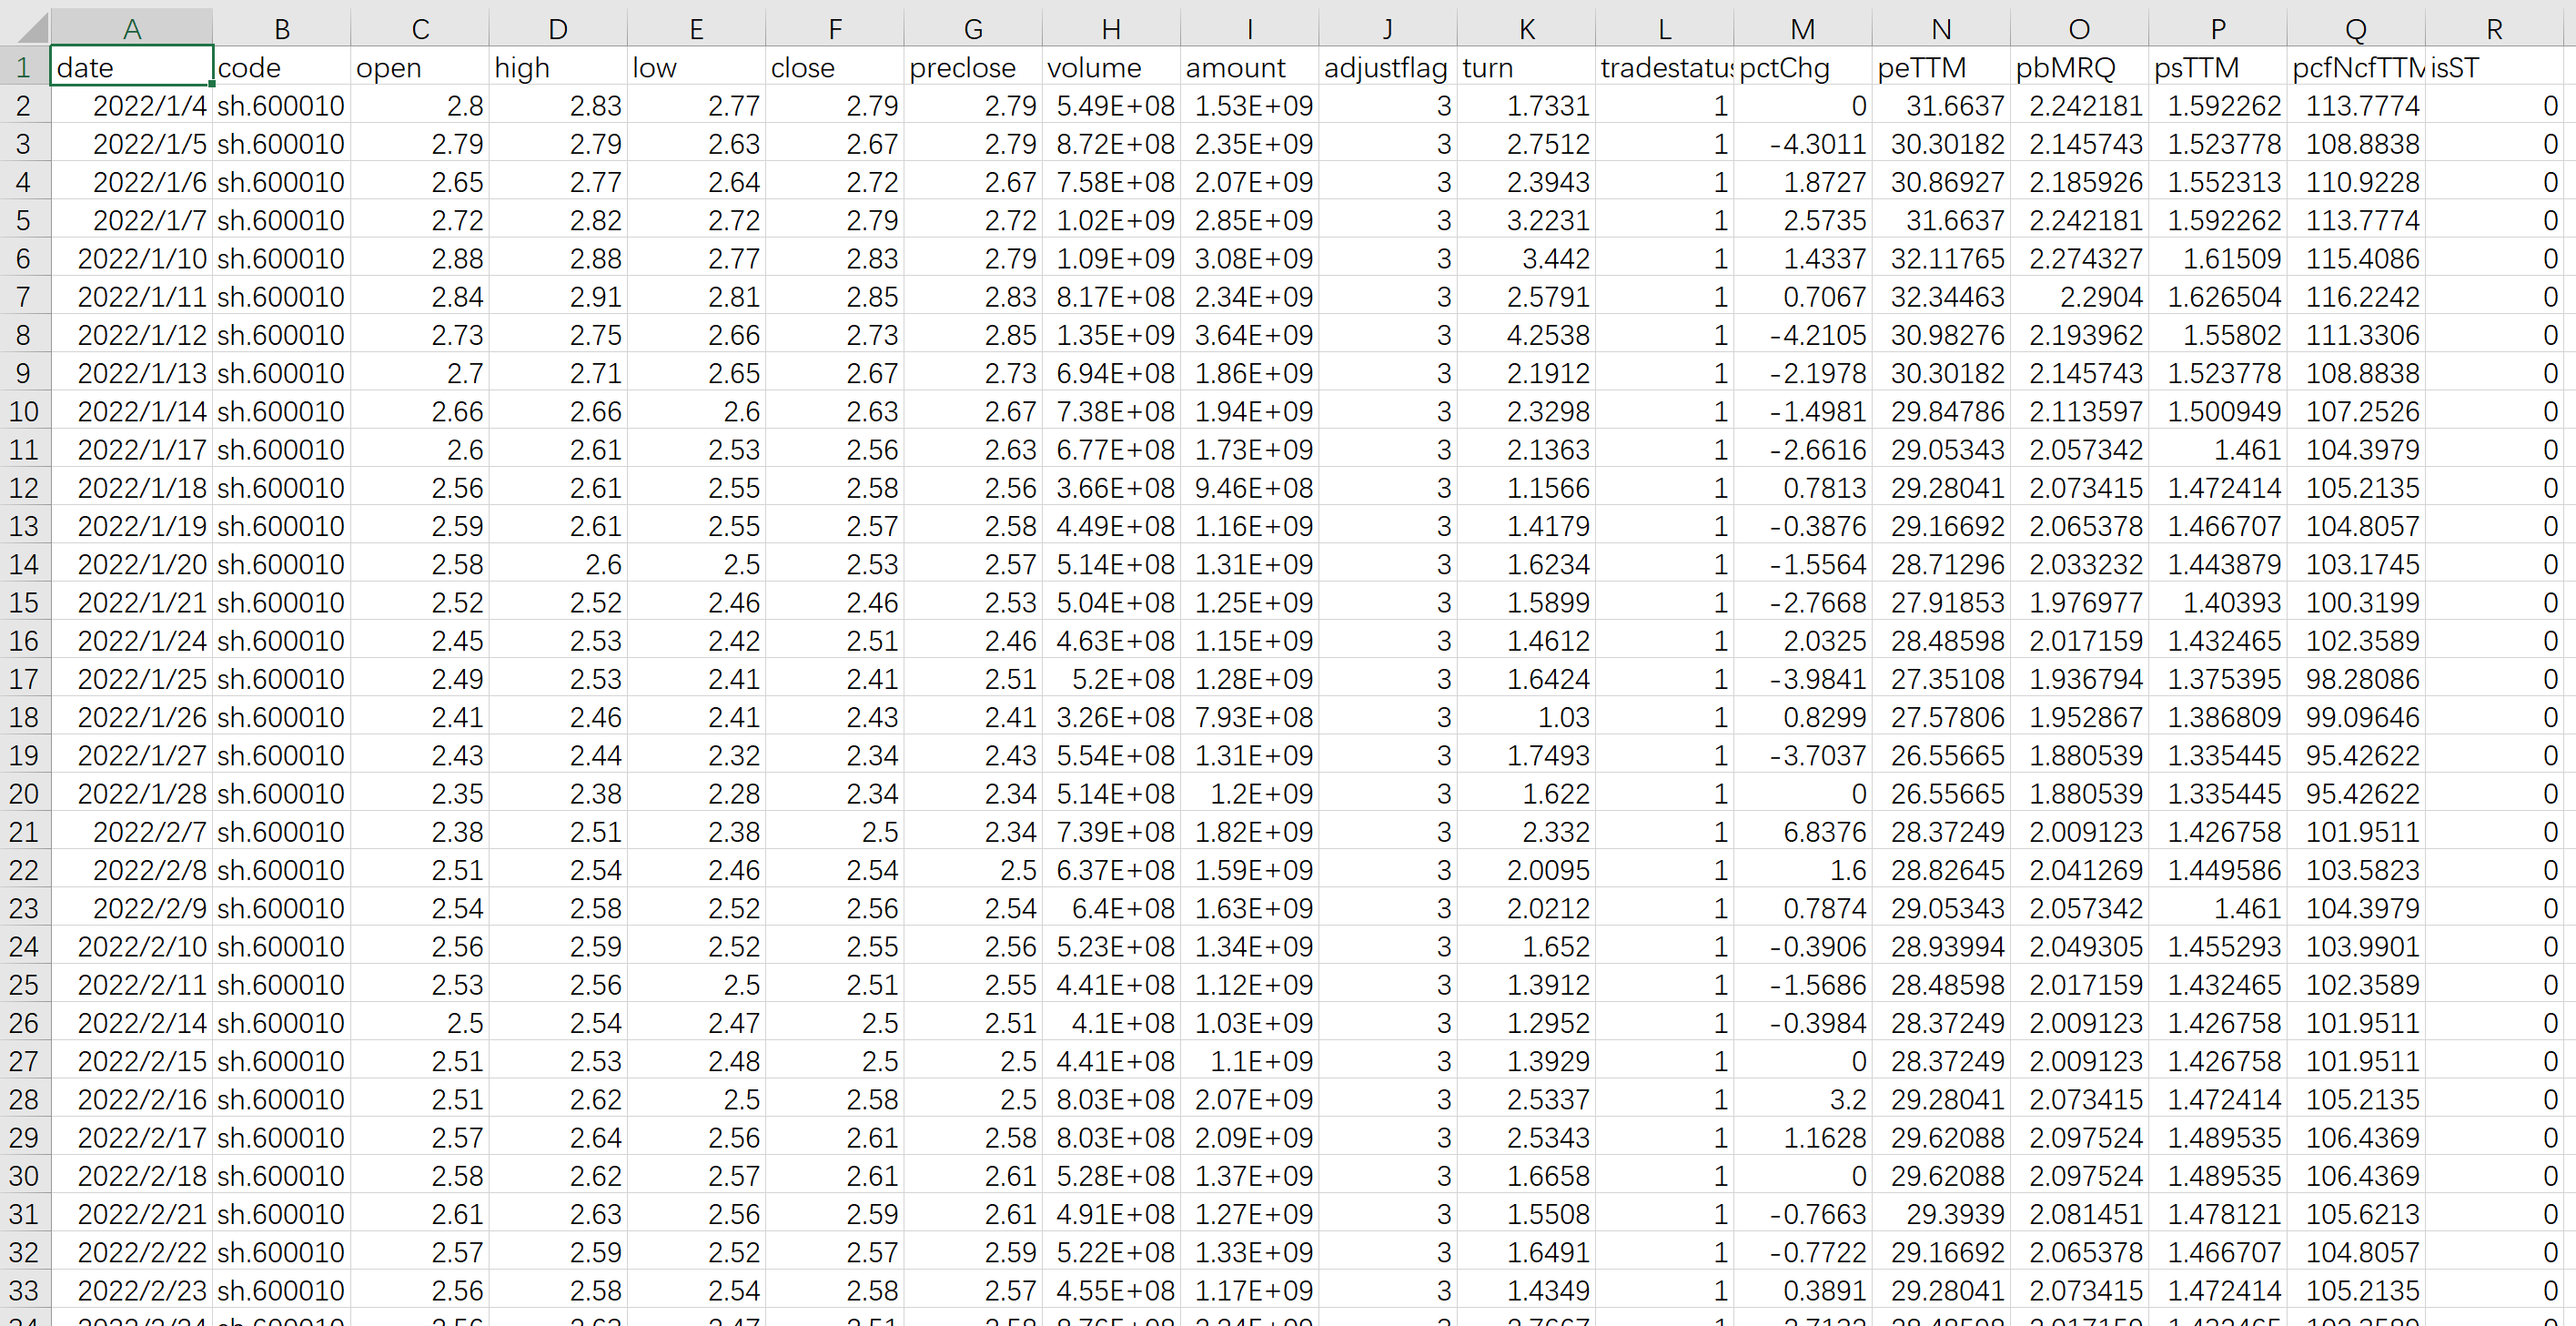Select row 33 header

click(x=24, y=1290)
